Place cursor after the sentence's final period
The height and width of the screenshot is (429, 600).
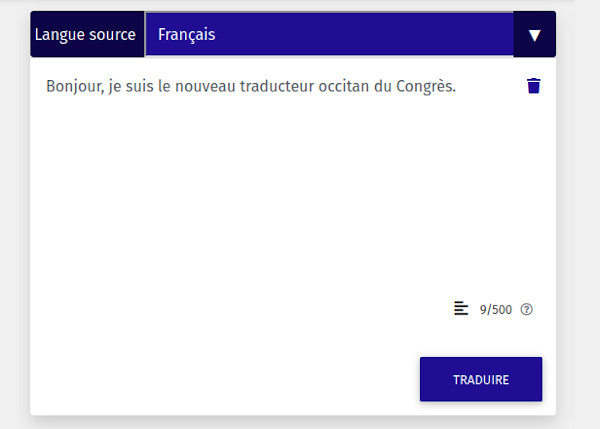point(457,86)
